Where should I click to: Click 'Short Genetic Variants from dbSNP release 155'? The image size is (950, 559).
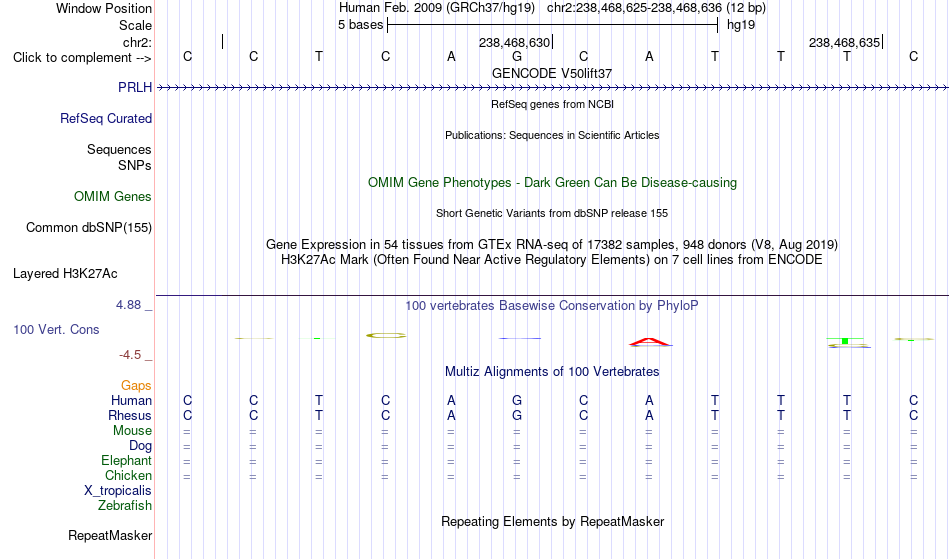point(552,213)
